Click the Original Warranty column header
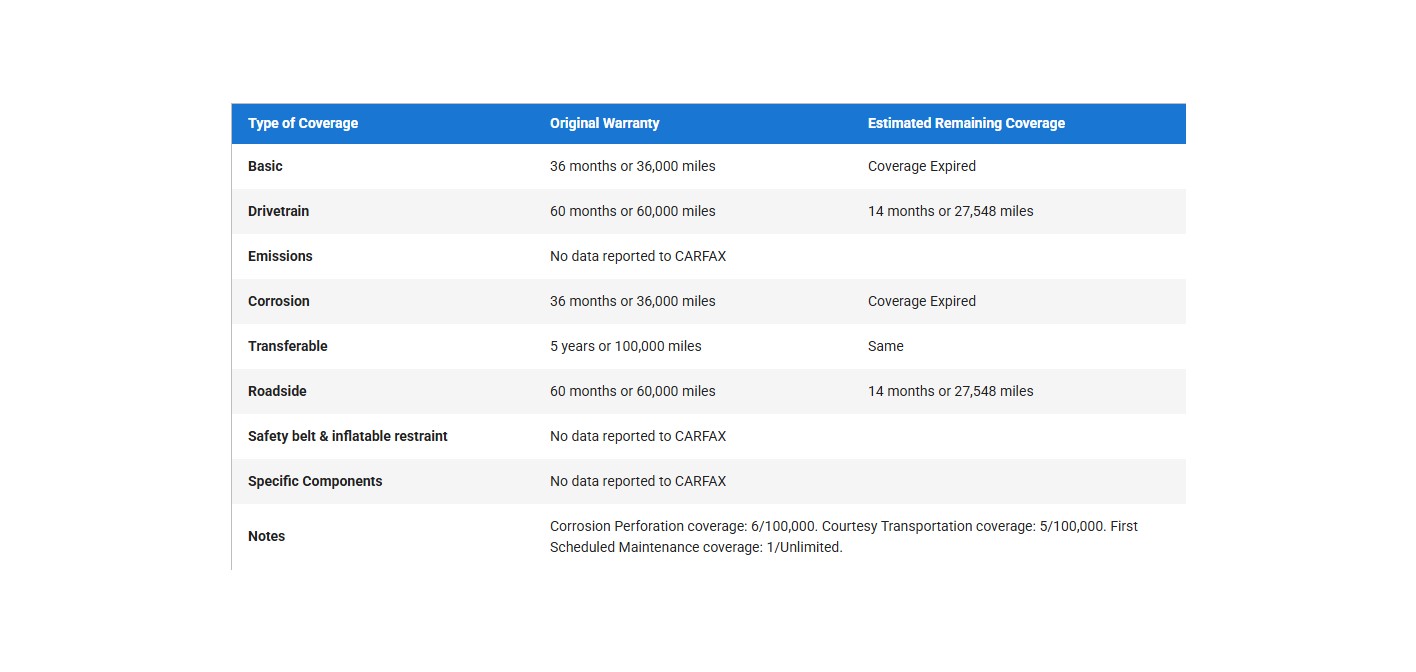Viewport: 1416px width, 672px height. 604,123
